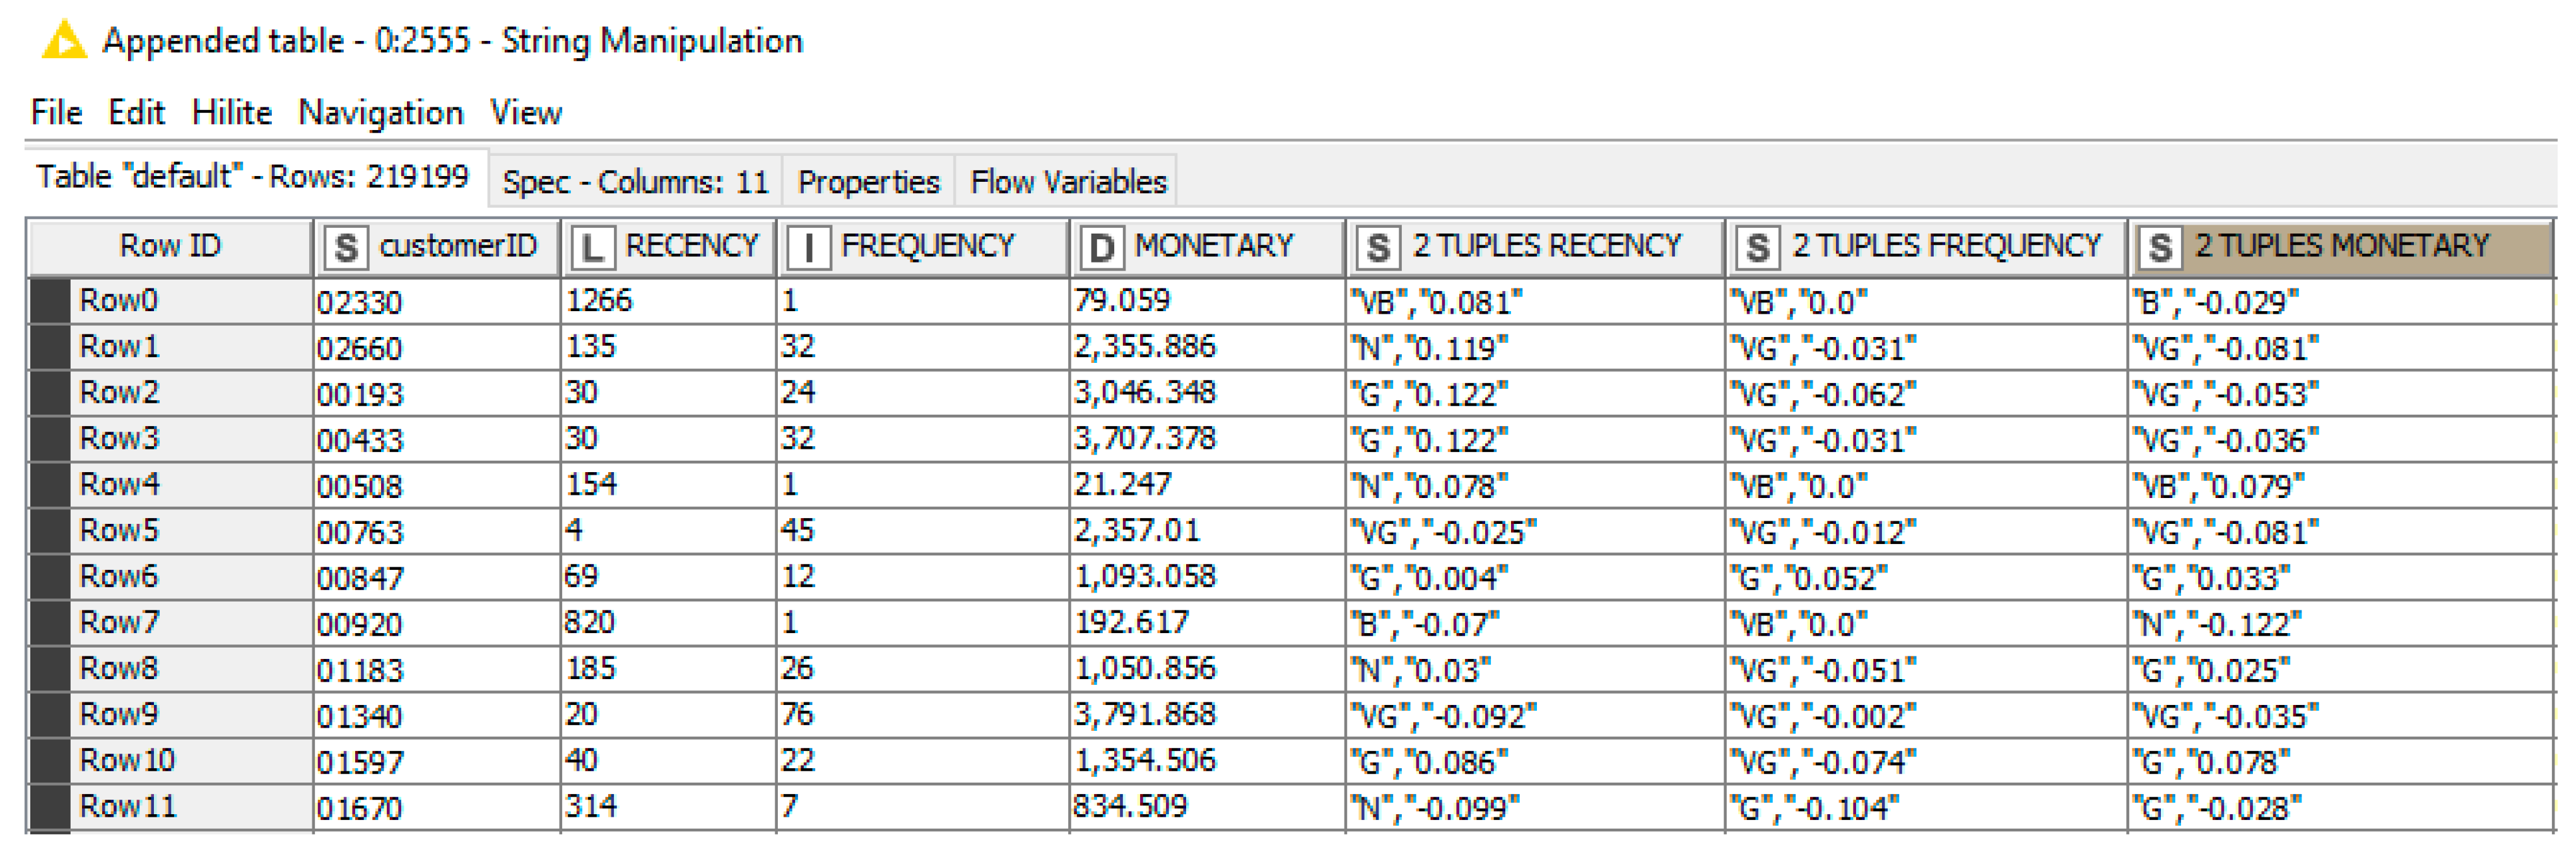
Task: Switch to the Properties tab
Action: (868, 182)
